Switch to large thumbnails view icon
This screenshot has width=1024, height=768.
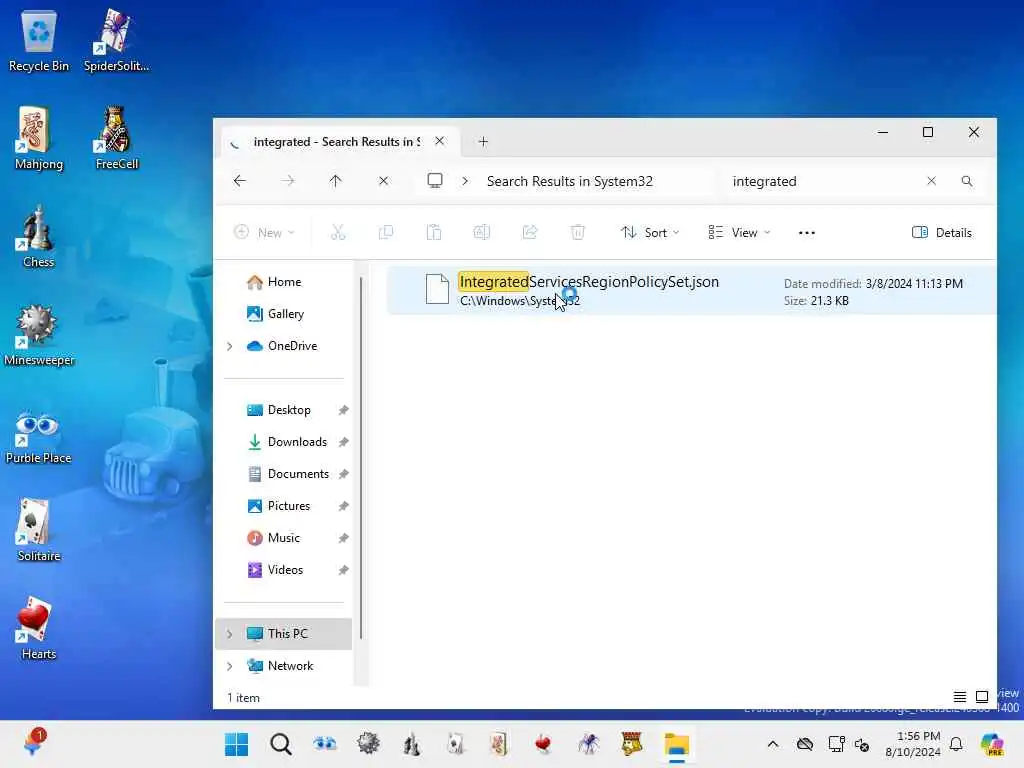(982, 697)
